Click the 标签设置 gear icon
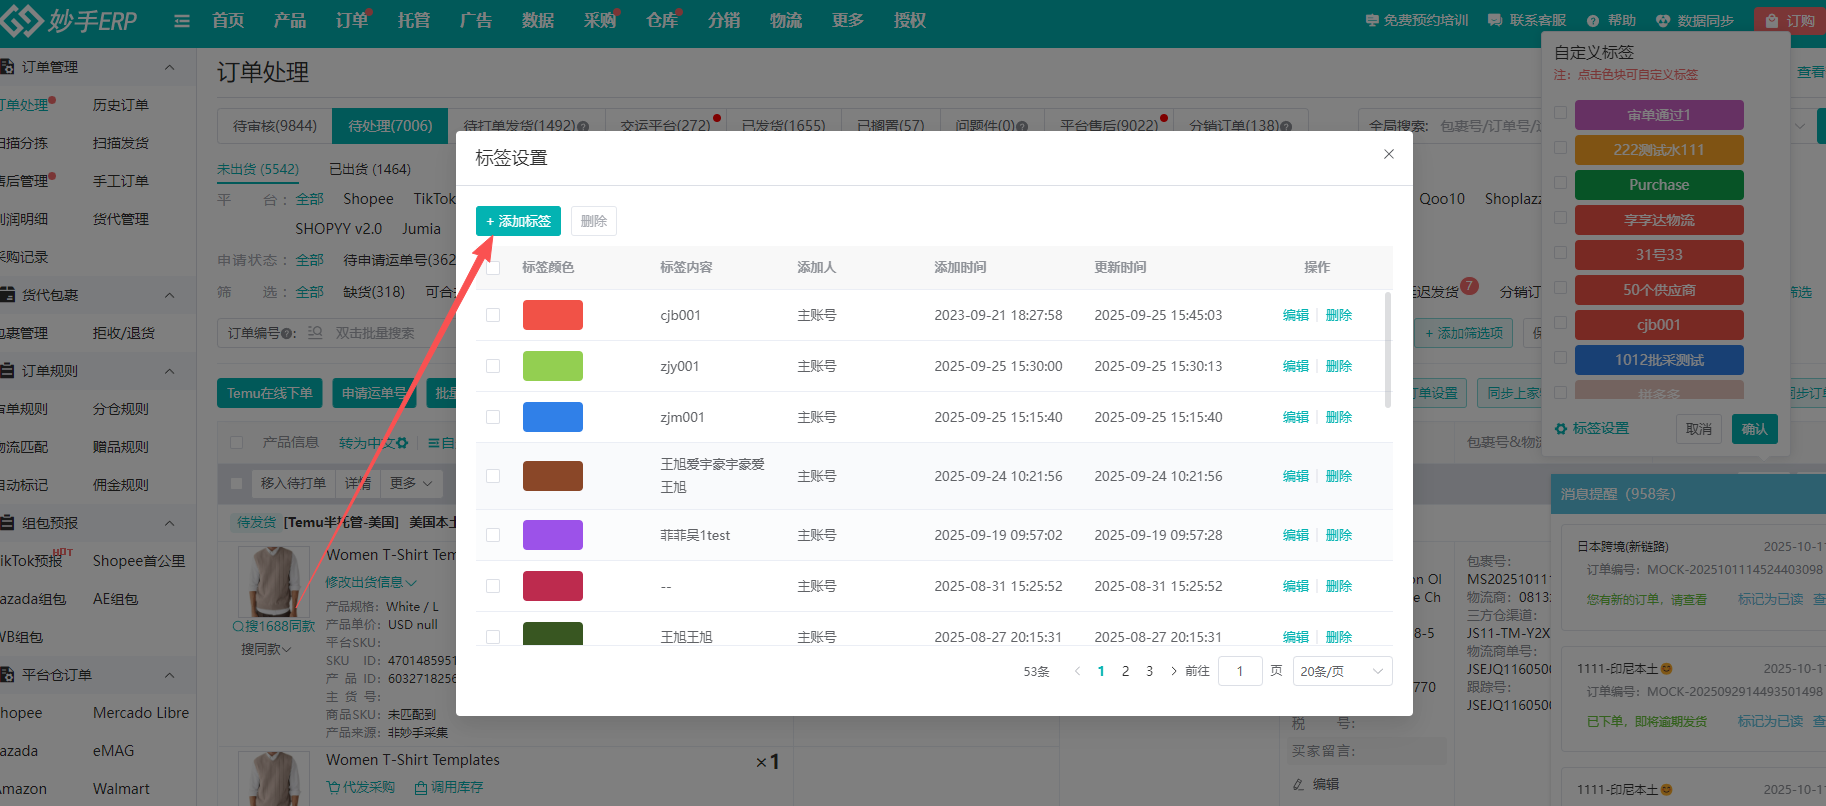The width and height of the screenshot is (1826, 806). (x=1560, y=429)
